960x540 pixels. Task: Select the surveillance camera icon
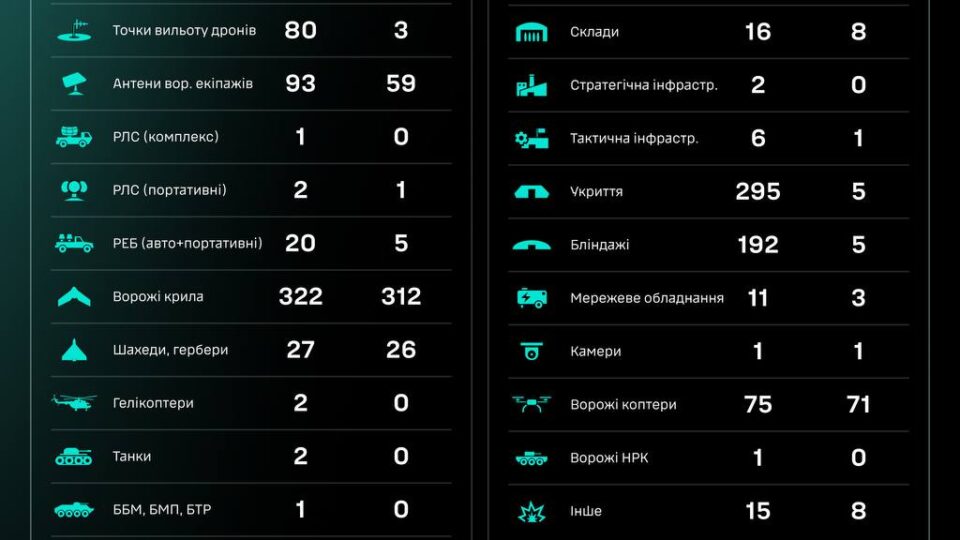pos(531,351)
